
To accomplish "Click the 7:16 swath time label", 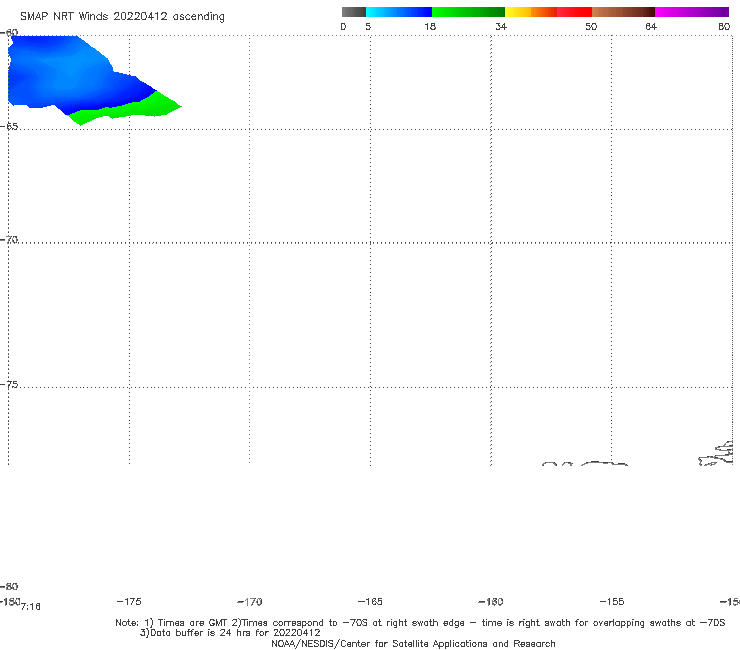I will 31,607.
